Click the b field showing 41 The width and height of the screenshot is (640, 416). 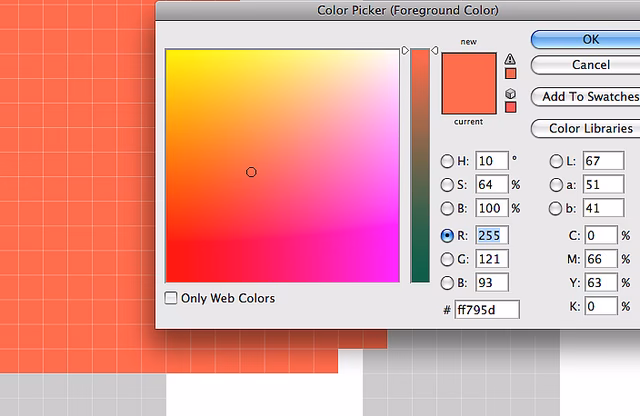[x=603, y=208]
